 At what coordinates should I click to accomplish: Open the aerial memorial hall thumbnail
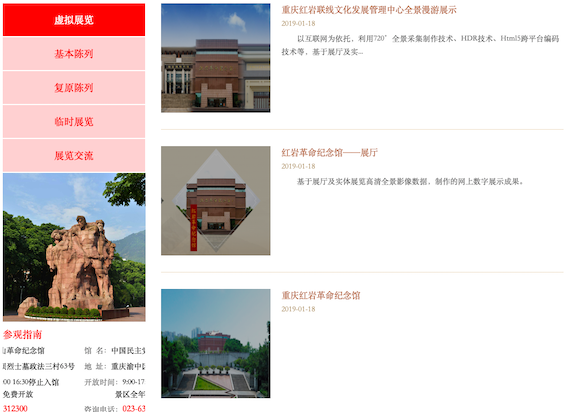(x=216, y=344)
